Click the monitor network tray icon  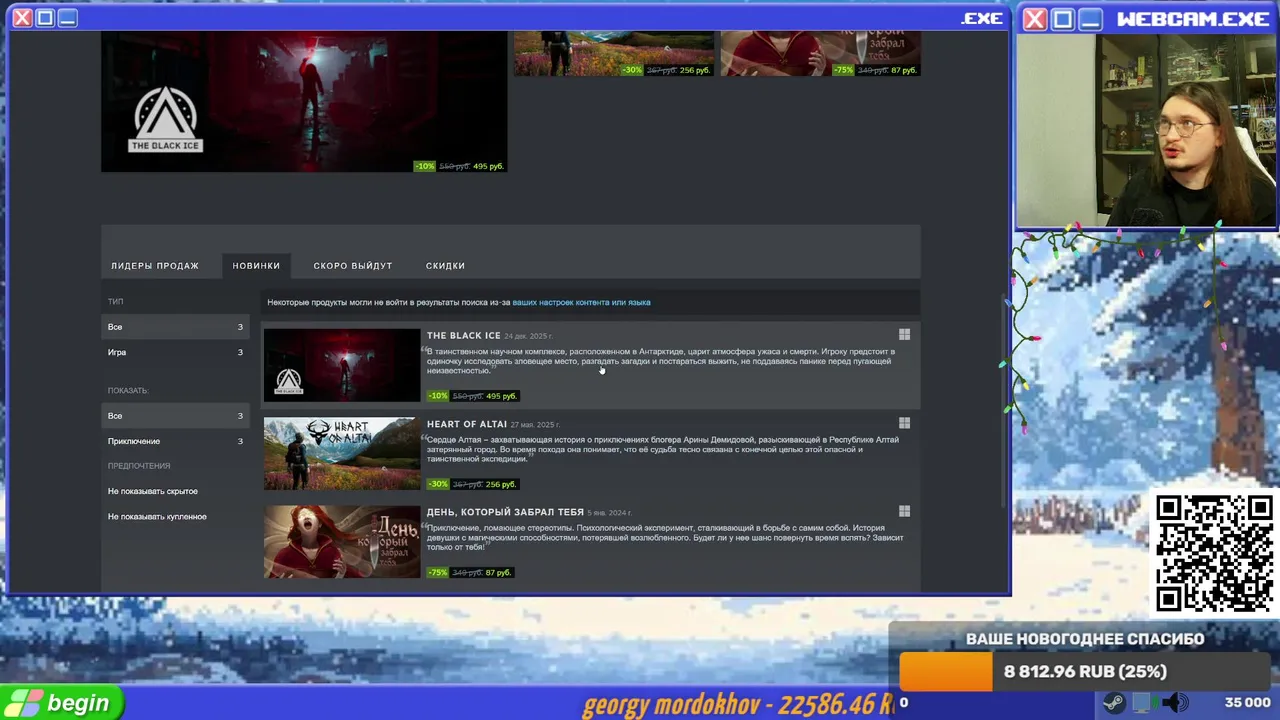[1145, 703]
